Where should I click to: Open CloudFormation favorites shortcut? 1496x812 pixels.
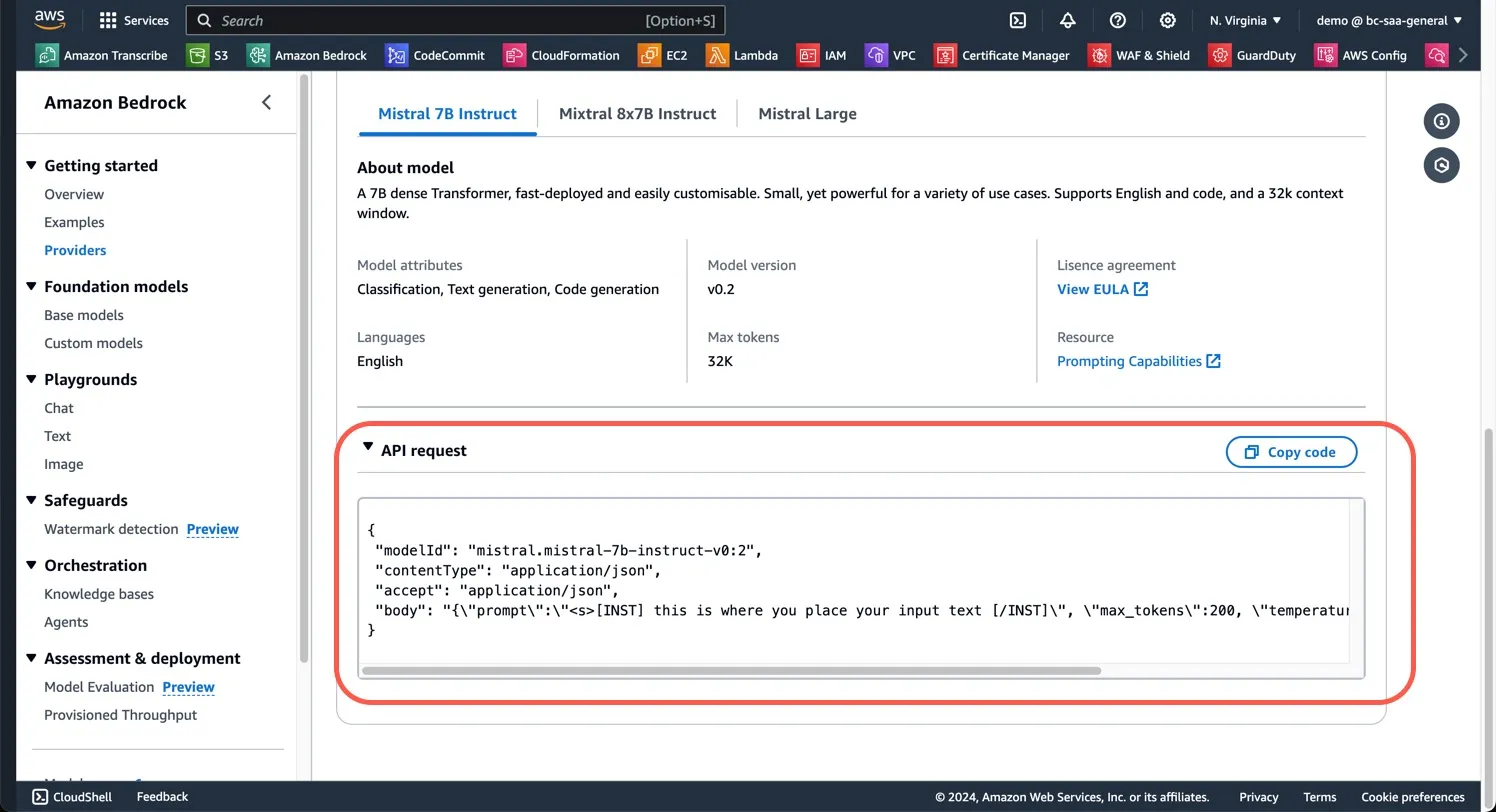tap(562, 55)
